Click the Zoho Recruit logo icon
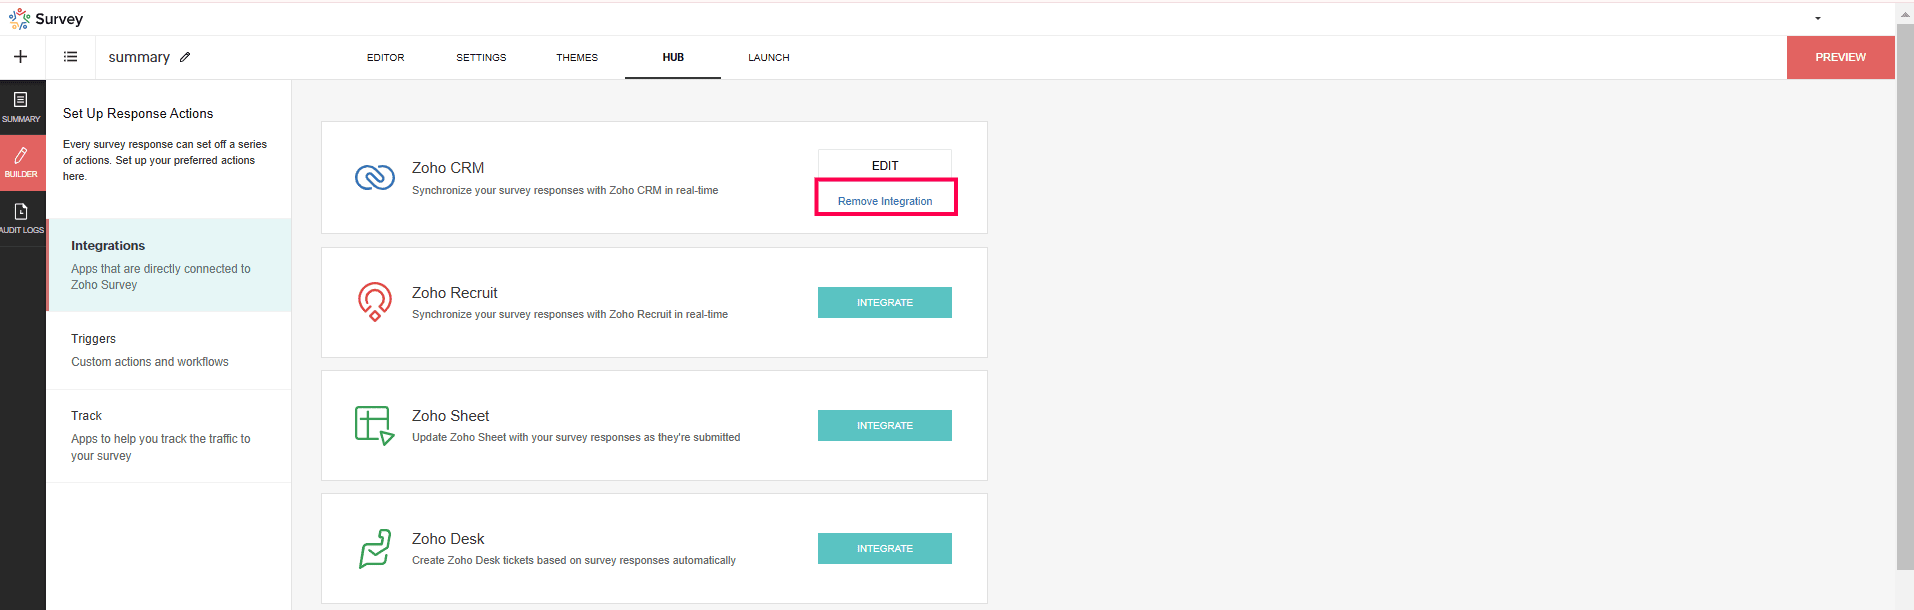Viewport: 1914px width, 610px height. coord(375,301)
